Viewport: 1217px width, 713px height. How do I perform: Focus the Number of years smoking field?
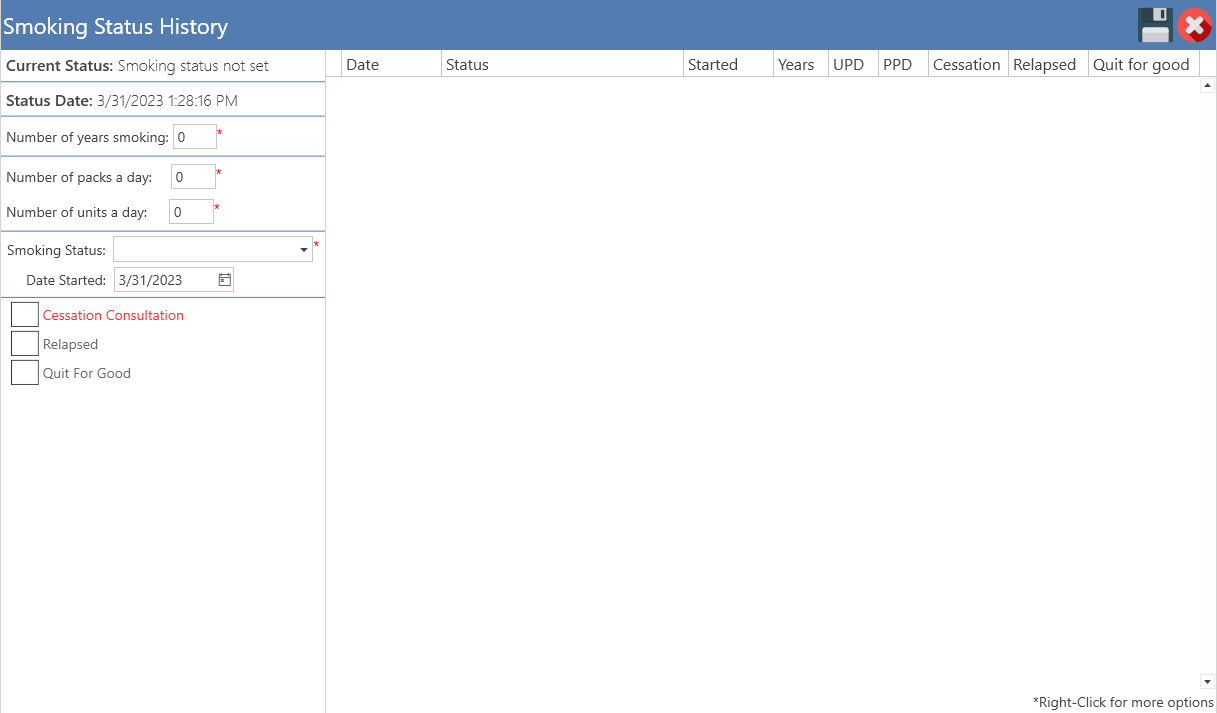tap(195, 137)
